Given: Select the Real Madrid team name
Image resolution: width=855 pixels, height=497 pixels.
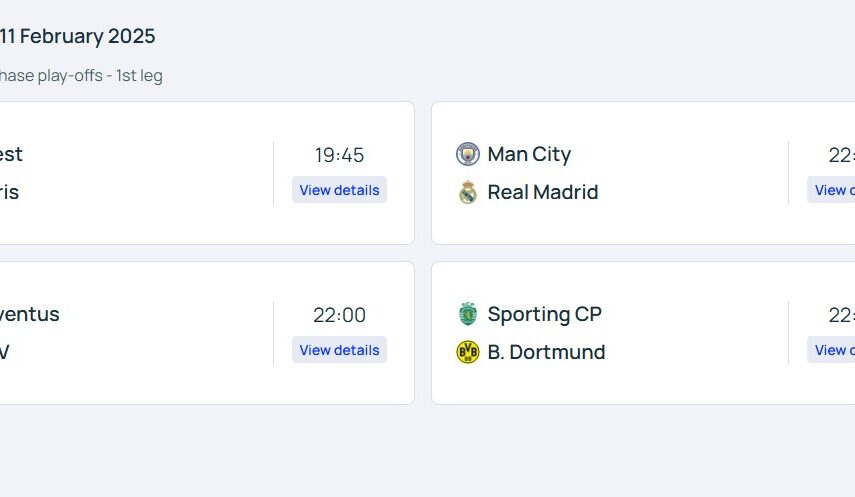Looking at the screenshot, I should pos(542,192).
